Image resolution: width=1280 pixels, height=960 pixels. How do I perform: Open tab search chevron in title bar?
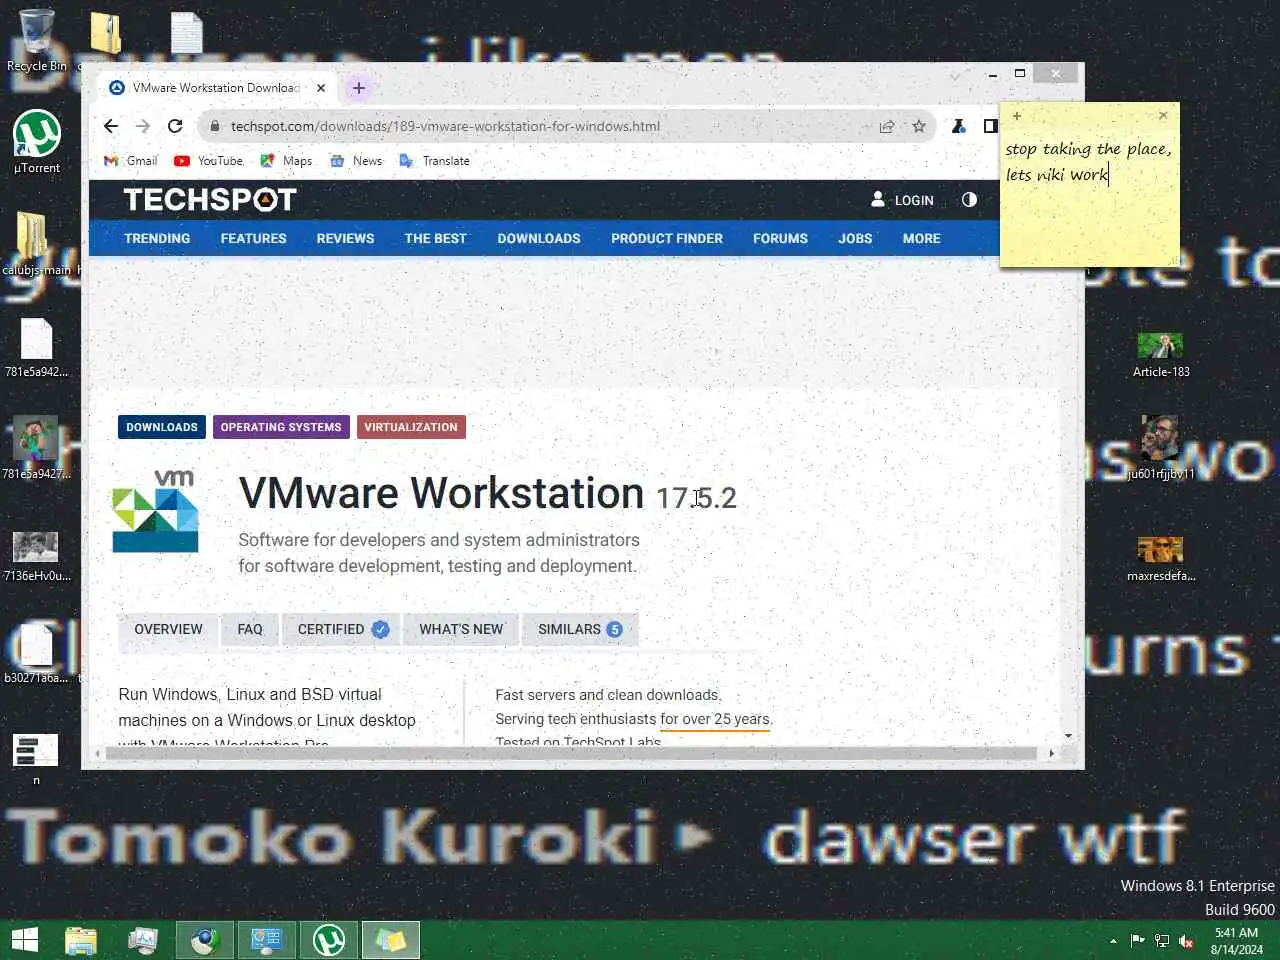pyautogui.click(x=955, y=75)
